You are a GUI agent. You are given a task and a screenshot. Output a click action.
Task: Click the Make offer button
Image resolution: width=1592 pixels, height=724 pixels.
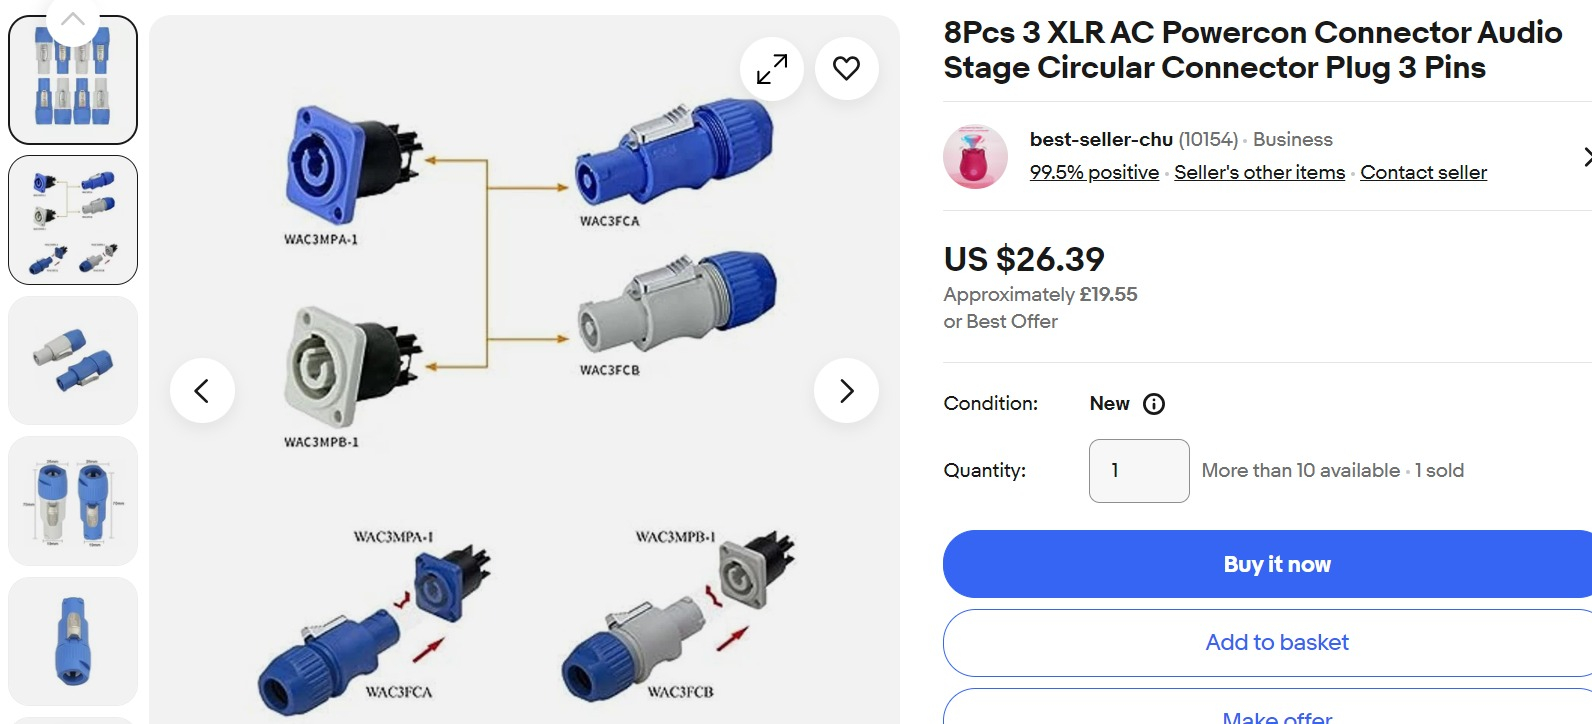1276,713
